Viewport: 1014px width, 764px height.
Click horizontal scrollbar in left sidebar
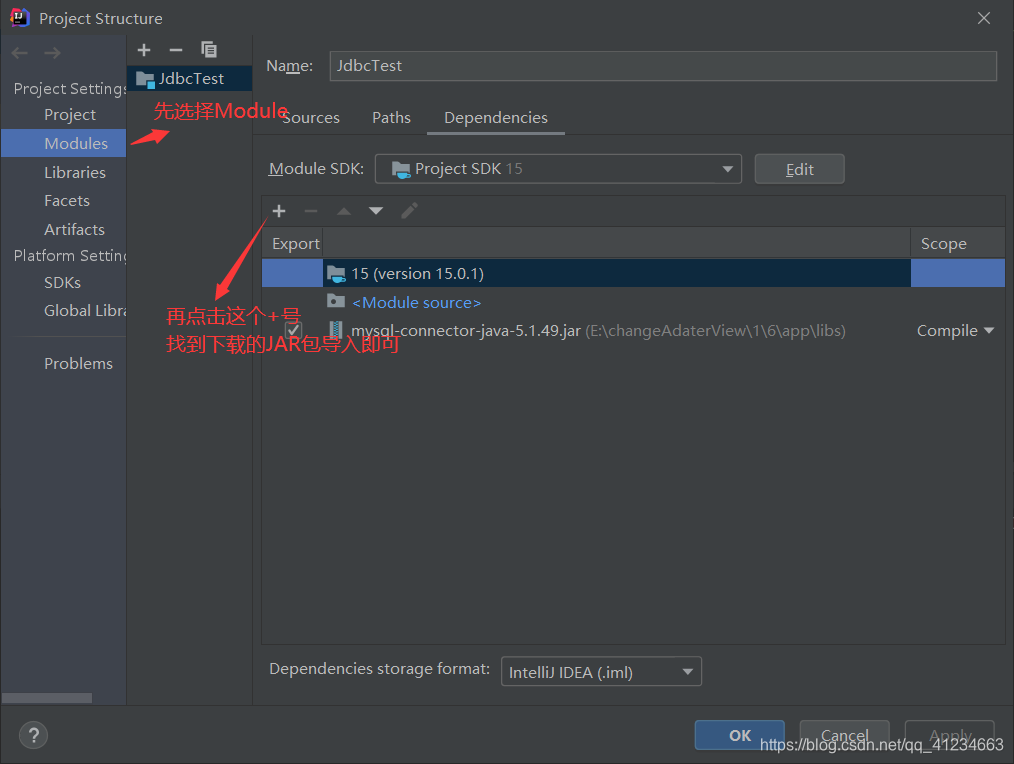pyautogui.click(x=47, y=698)
